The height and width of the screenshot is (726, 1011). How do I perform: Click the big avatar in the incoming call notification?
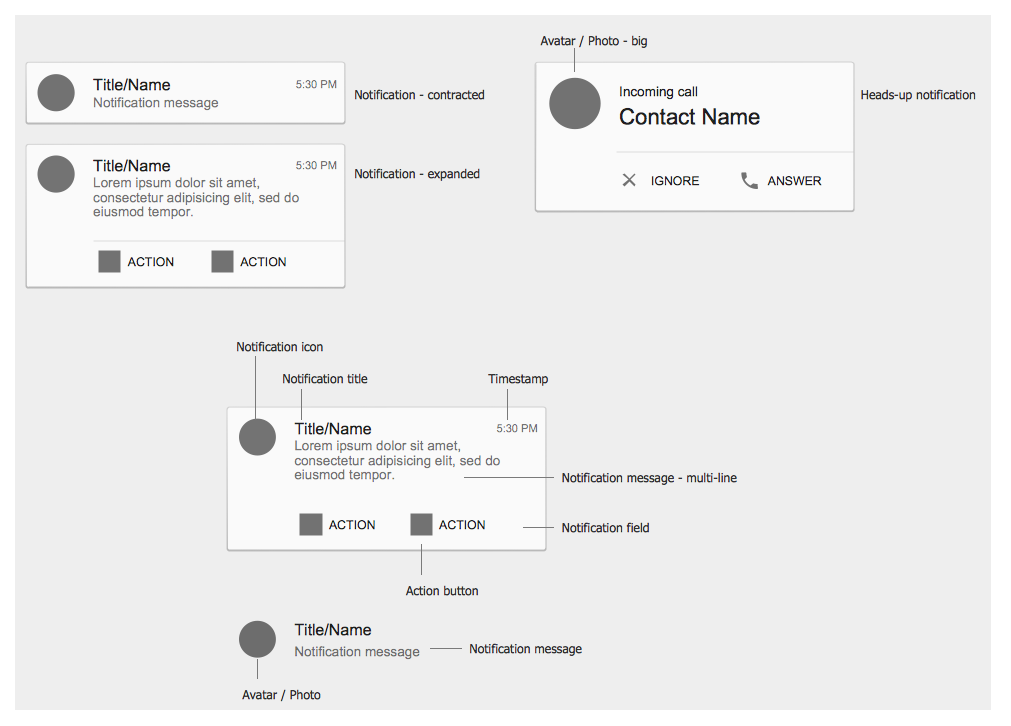574,103
